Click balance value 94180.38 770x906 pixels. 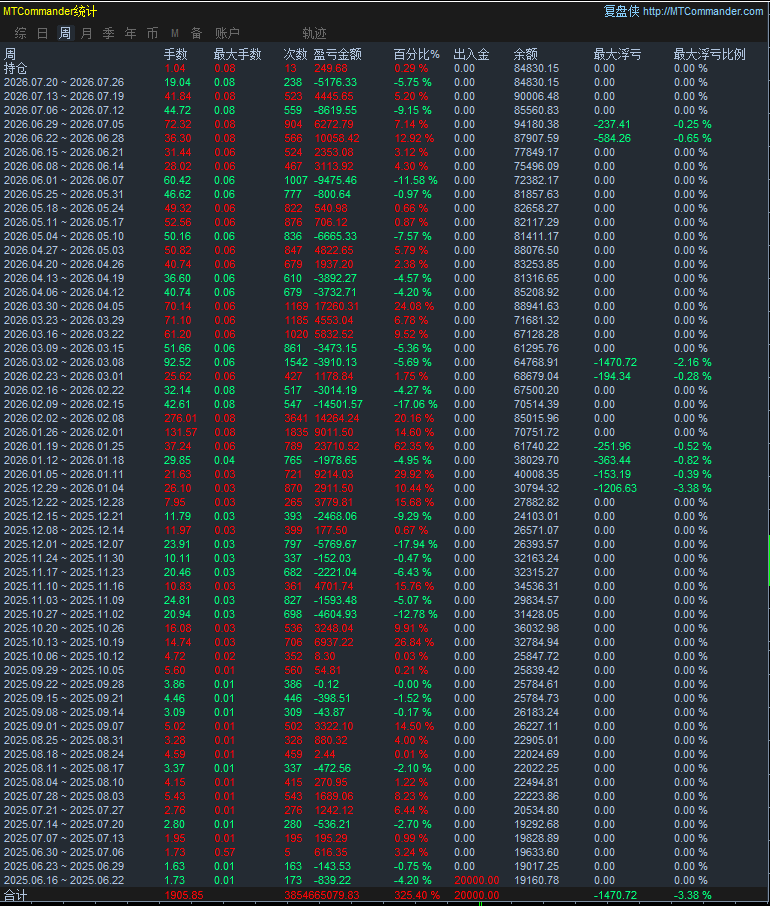pyautogui.click(x=536, y=124)
